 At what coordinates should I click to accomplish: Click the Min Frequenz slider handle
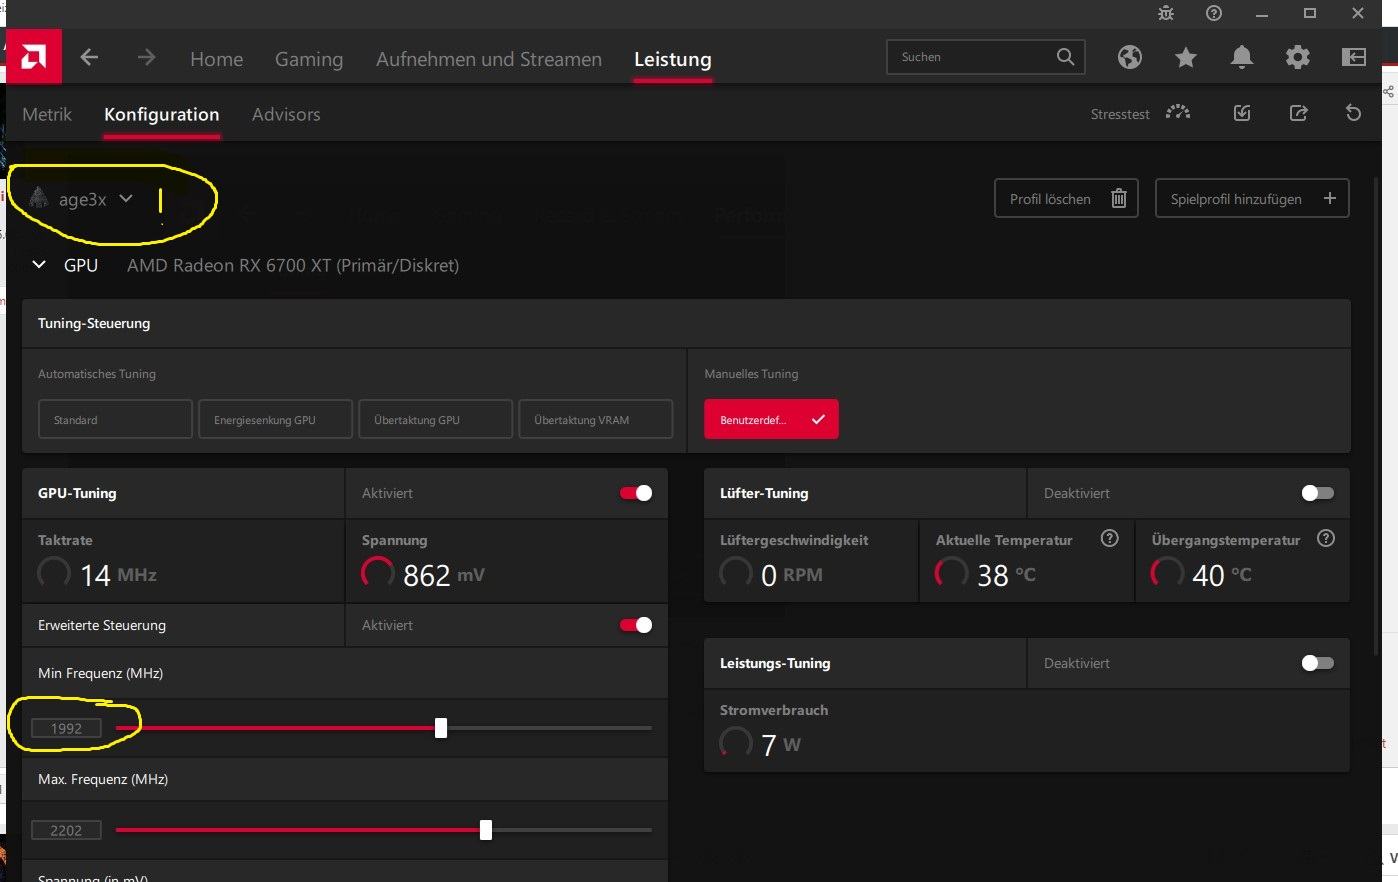tap(441, 728)
